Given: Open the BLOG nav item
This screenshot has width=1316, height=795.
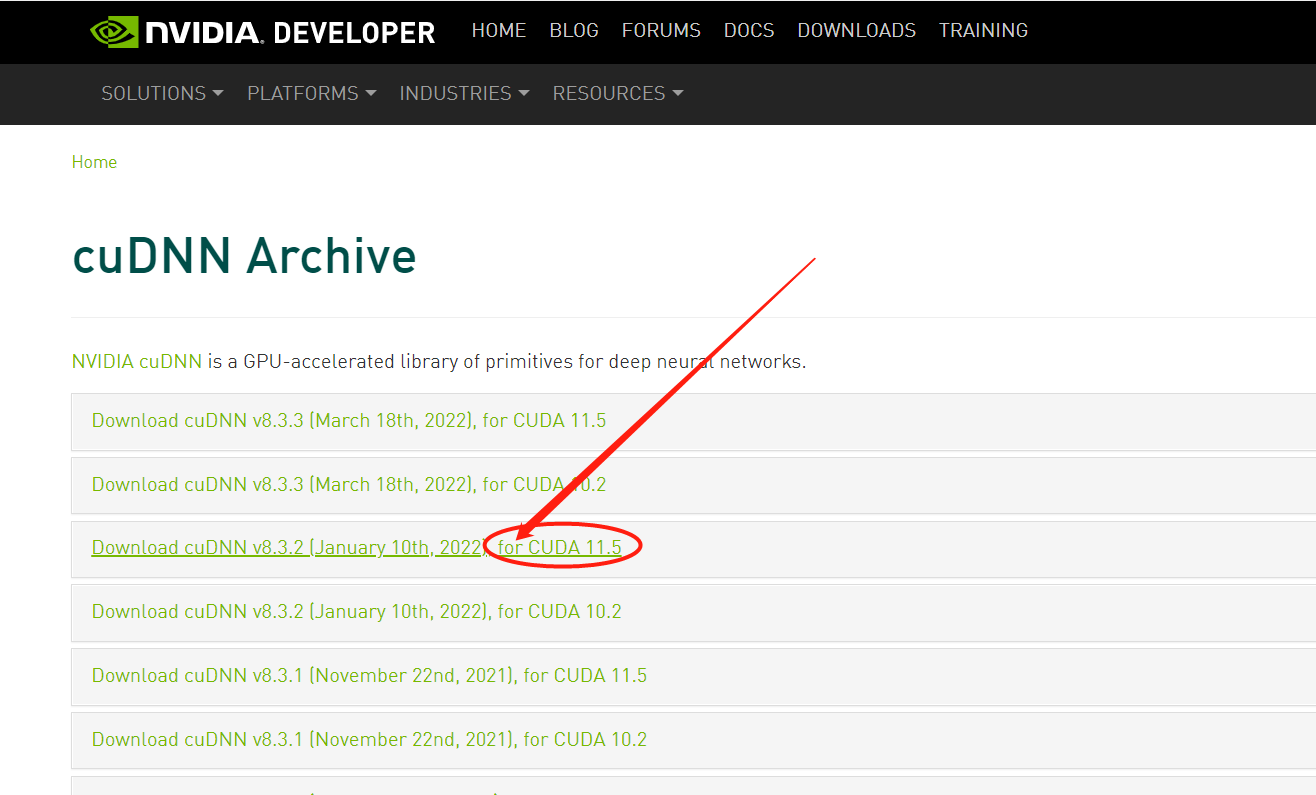Looking at the screenshot, I should [574, 31].
